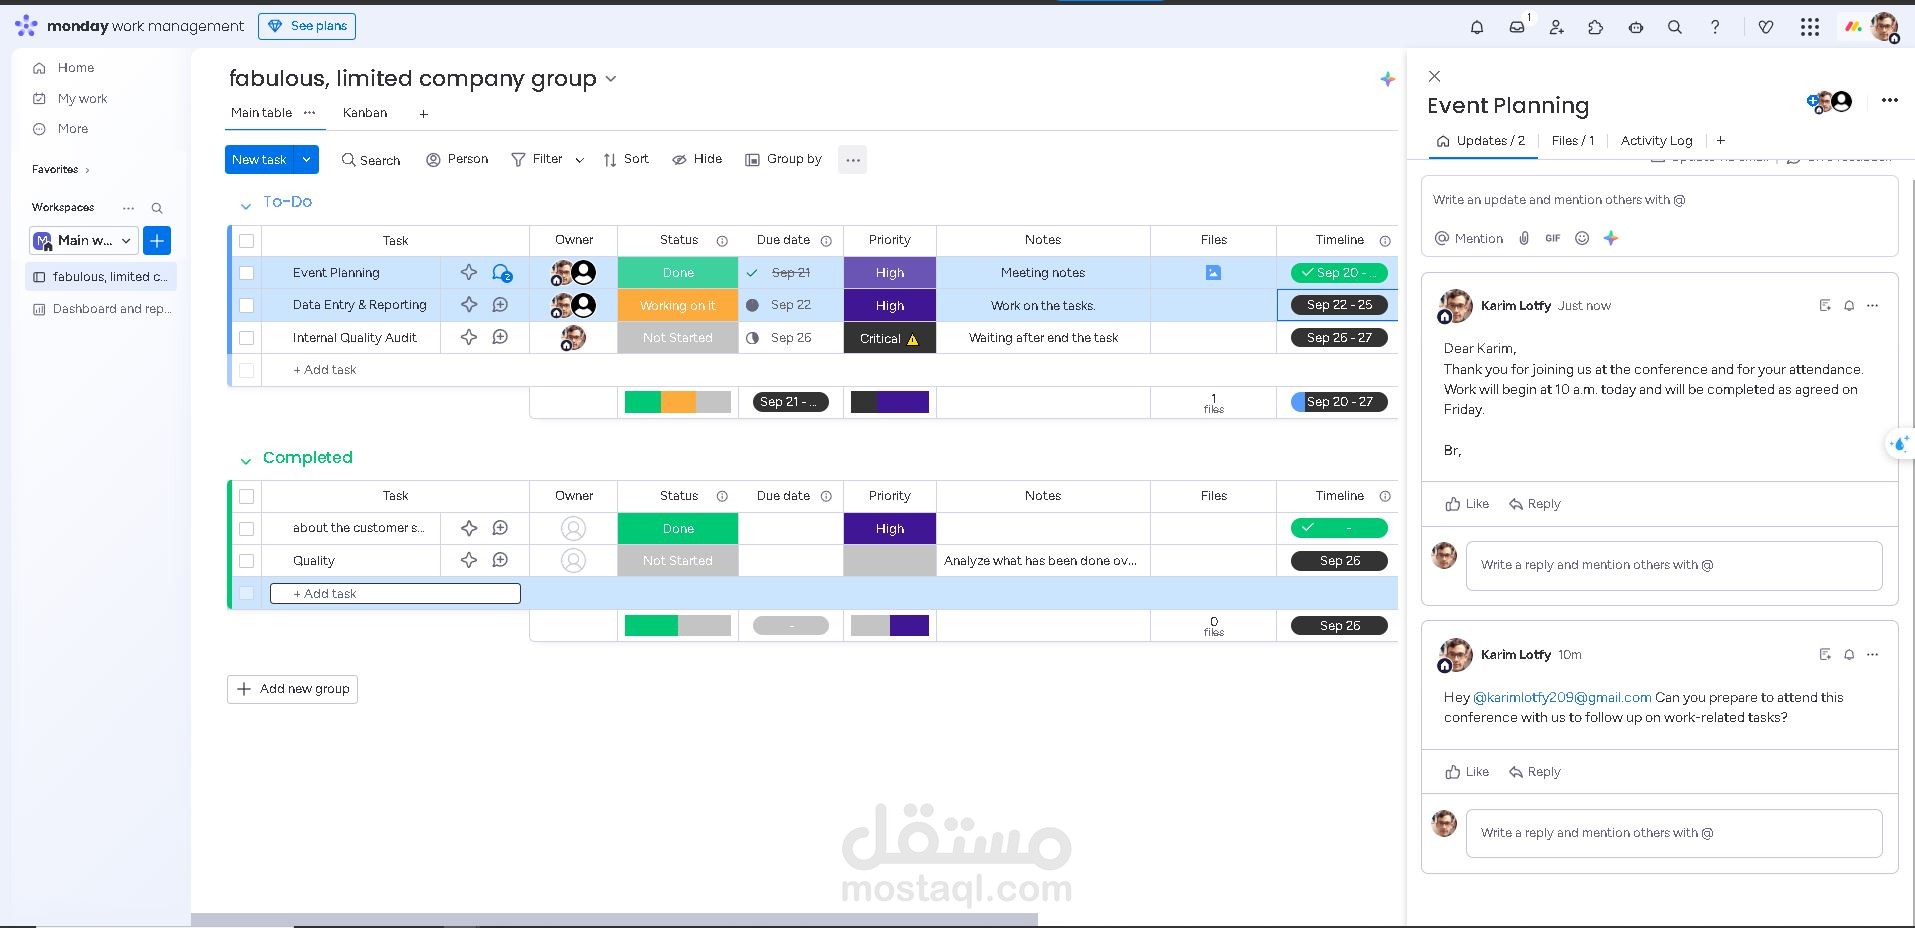Image resolution: width=1915 pixels, height=928 pixels.
Task: Open the Activity Log tab
Action: pyautogui.click(x=1656, y=141)
